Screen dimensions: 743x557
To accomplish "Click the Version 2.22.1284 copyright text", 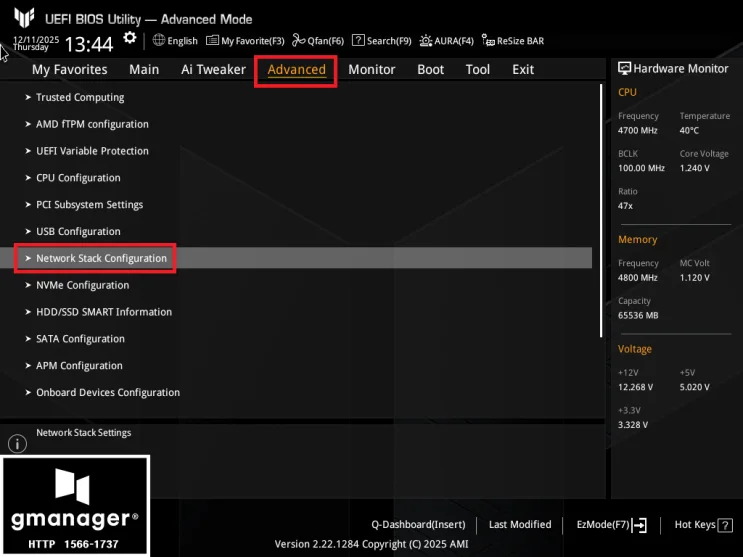I will 371,544.
